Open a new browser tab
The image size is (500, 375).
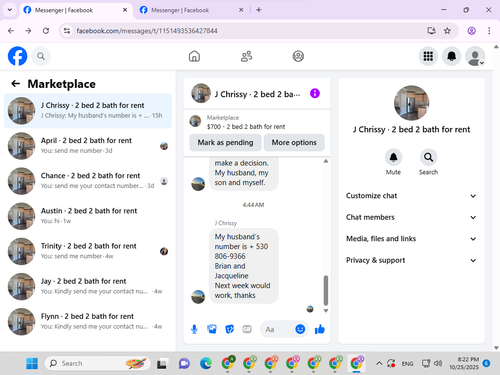click(x=258, y=10)
